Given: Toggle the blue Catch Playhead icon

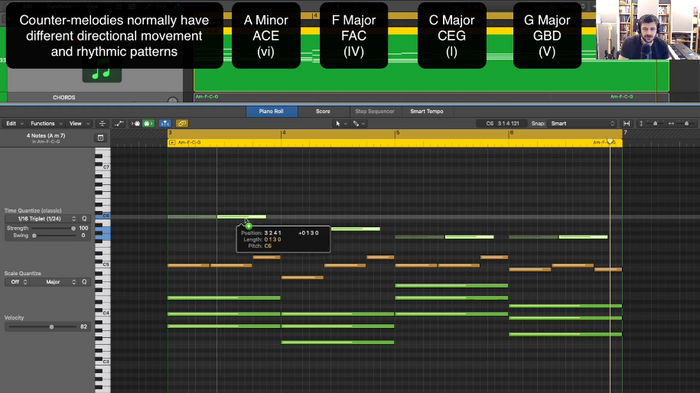Looking at the screenshot, I should pos(165,123).
